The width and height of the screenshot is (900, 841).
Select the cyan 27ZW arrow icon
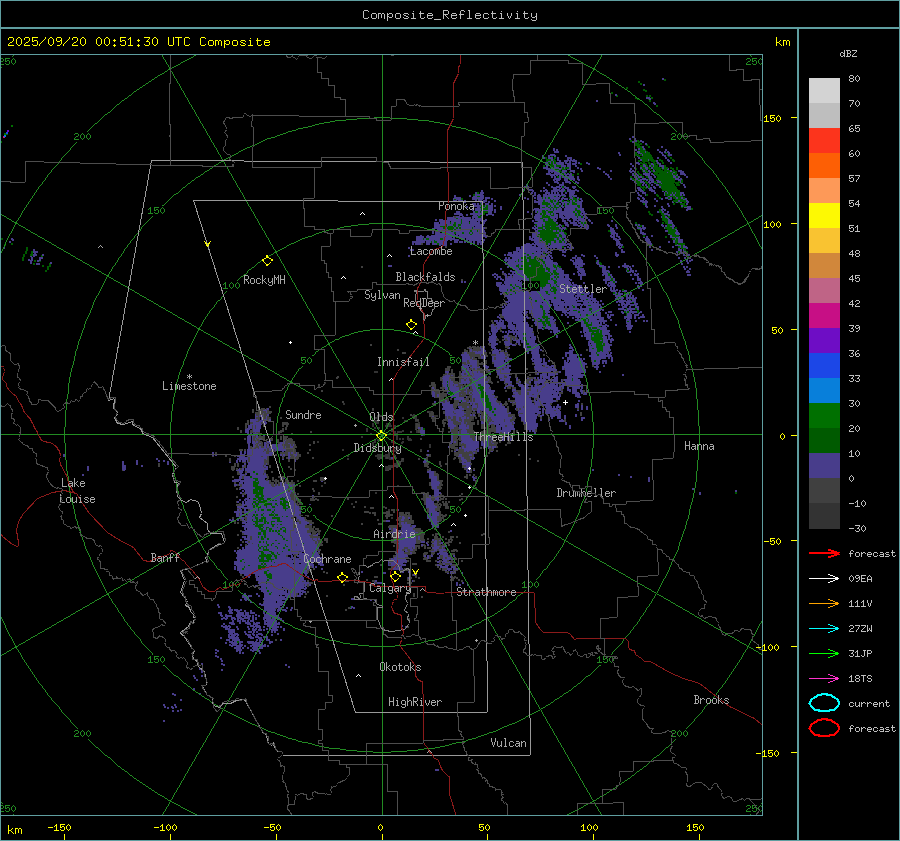coord(824,628)
